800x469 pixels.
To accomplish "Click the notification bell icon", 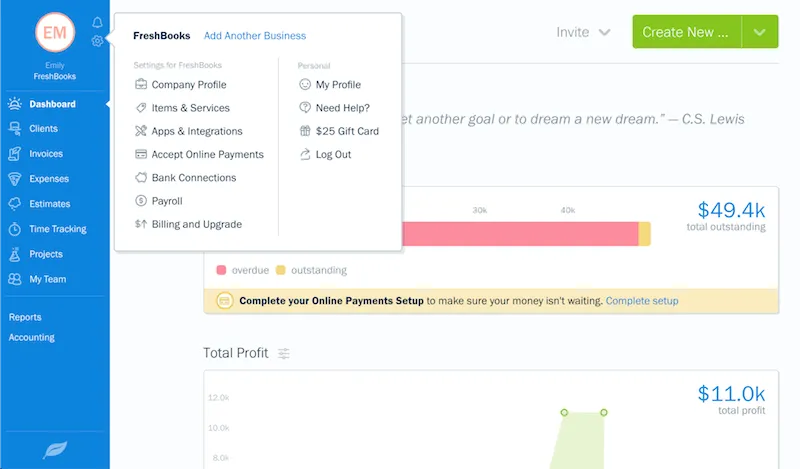I will click(97, 22).
